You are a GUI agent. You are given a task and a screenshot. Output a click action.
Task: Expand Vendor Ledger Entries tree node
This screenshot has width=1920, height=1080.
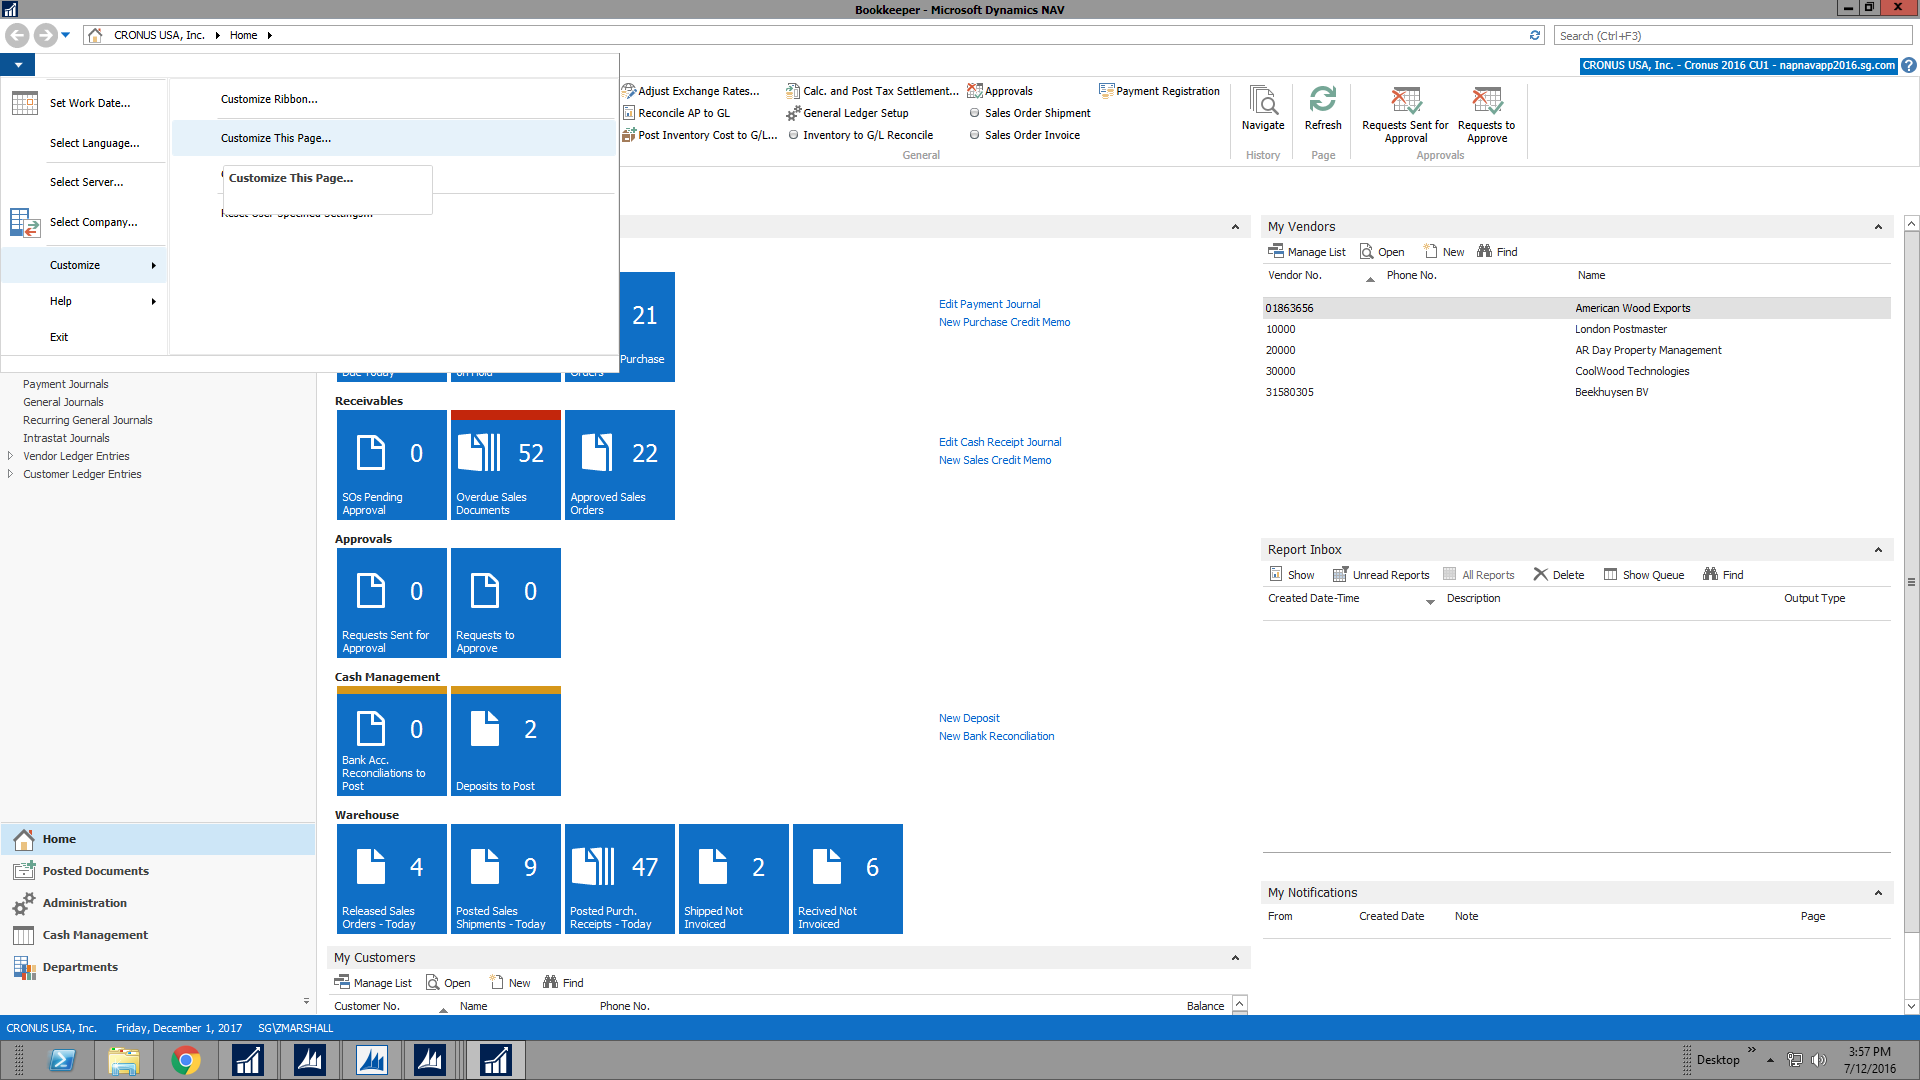tap(10, 456)
